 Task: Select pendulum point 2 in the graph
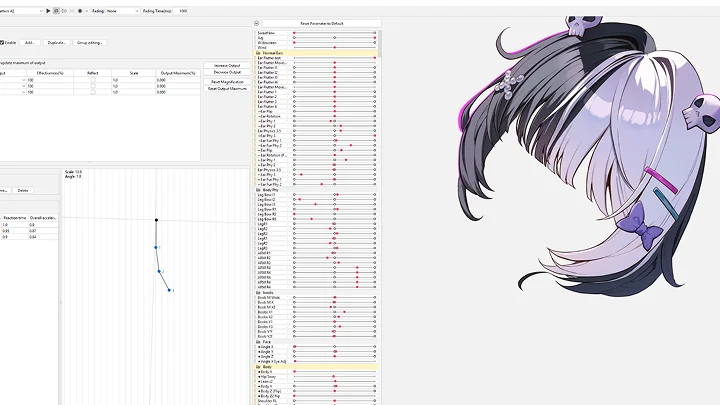(159, 271)
